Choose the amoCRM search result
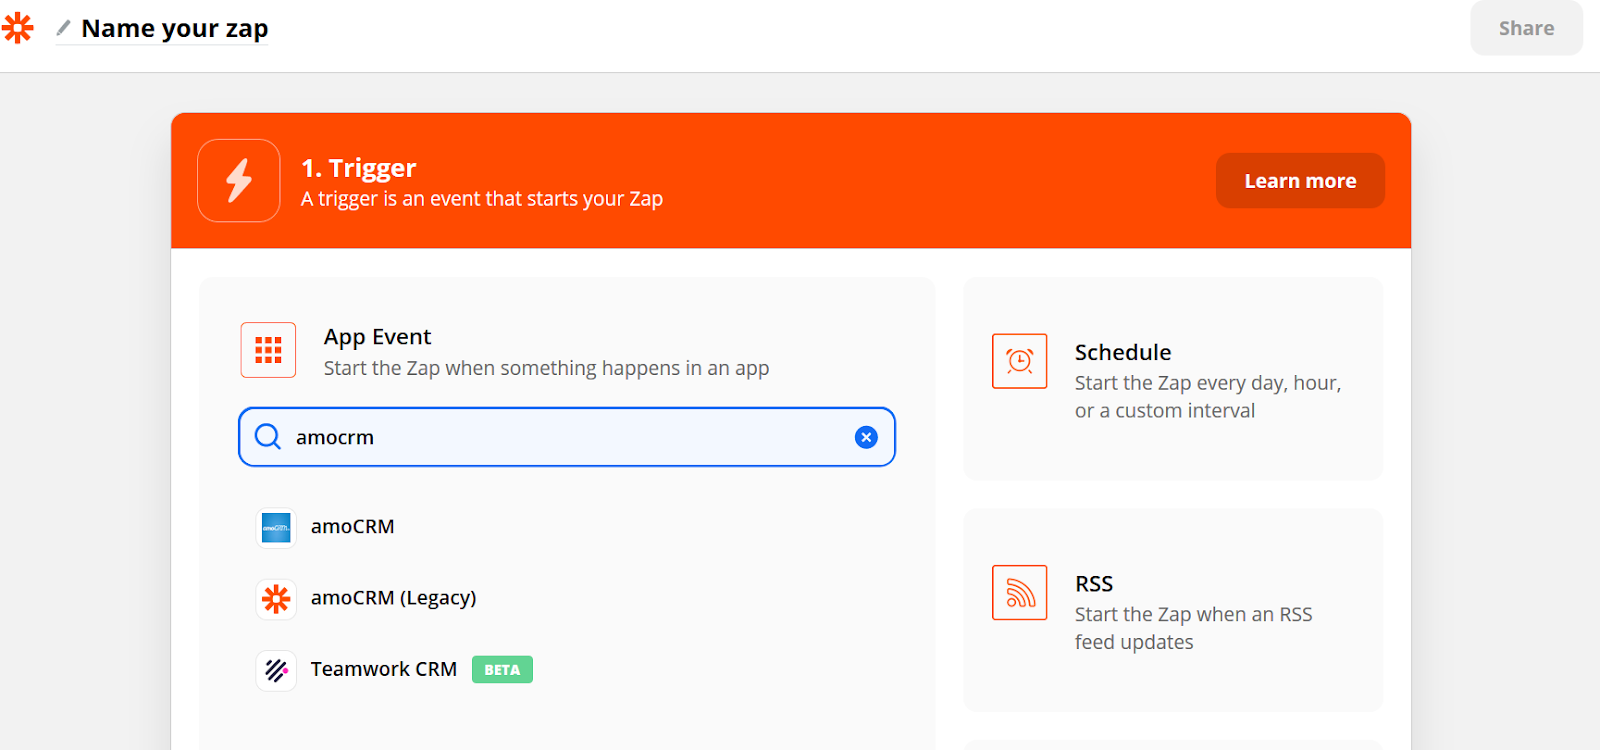The width and height of the screenshot is (1600, 750). [352, 527]
